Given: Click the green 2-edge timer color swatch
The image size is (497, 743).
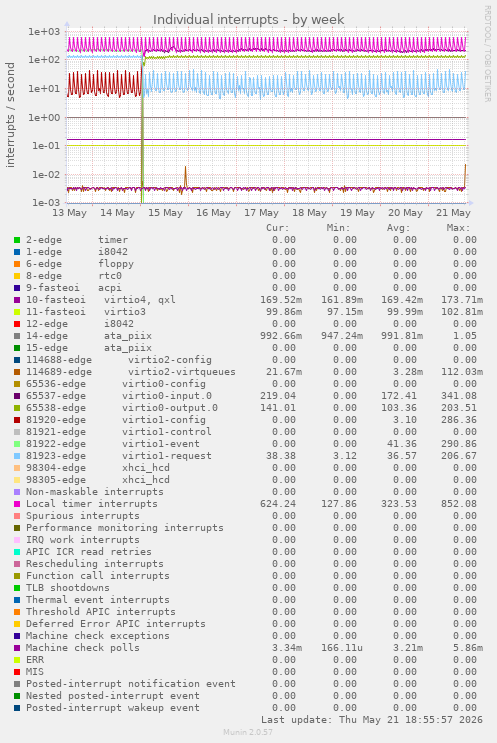Looking at the screenshot, I should (17, 240).
